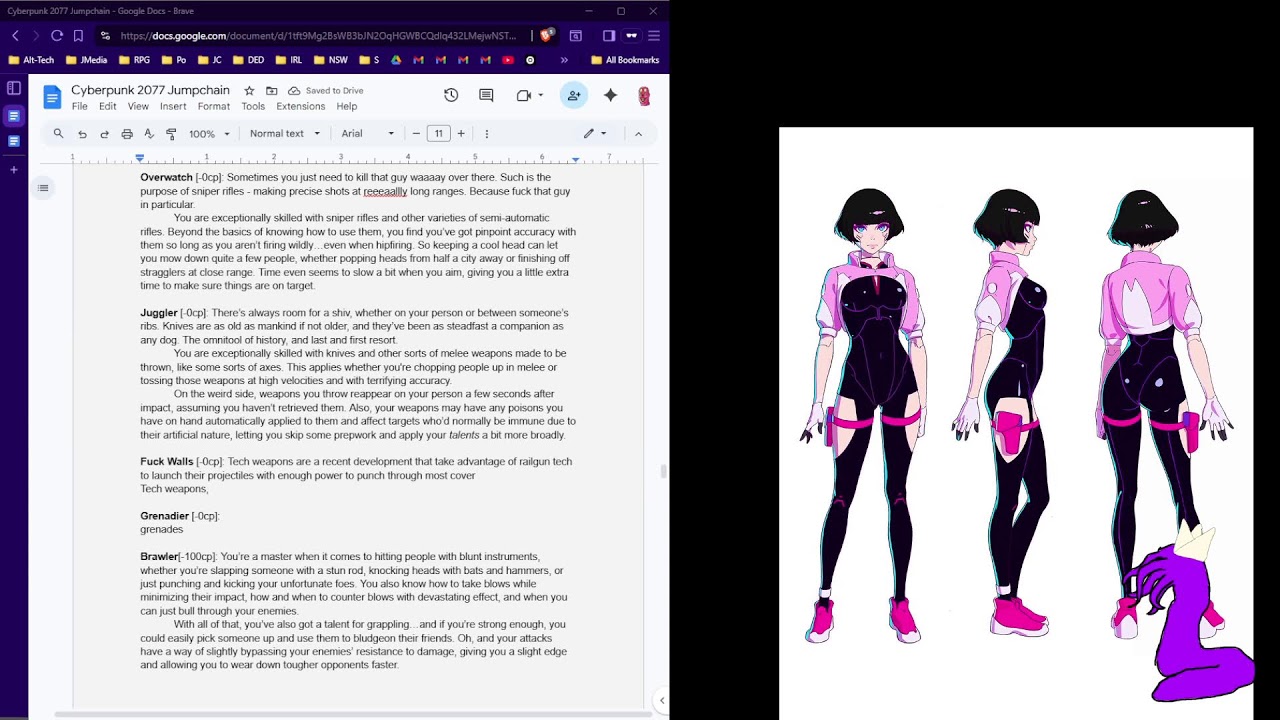
Task: Undo the last edit
Action: [82, 133]
